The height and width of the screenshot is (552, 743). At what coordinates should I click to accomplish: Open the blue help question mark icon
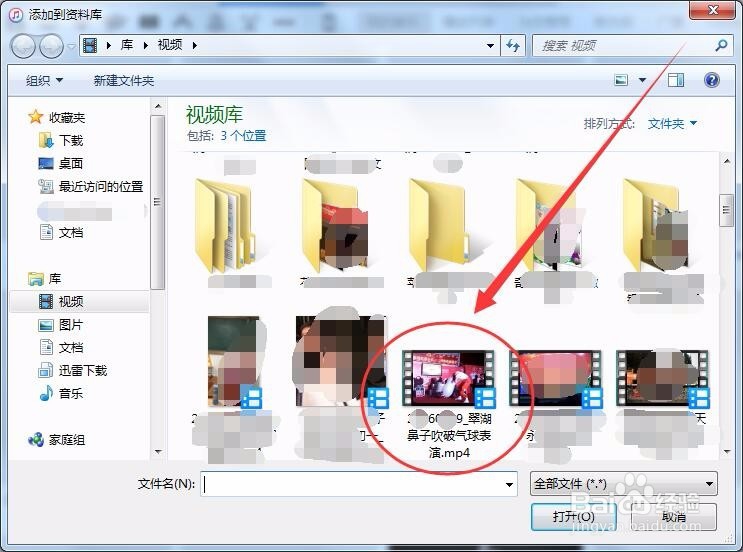pos(712,80)
